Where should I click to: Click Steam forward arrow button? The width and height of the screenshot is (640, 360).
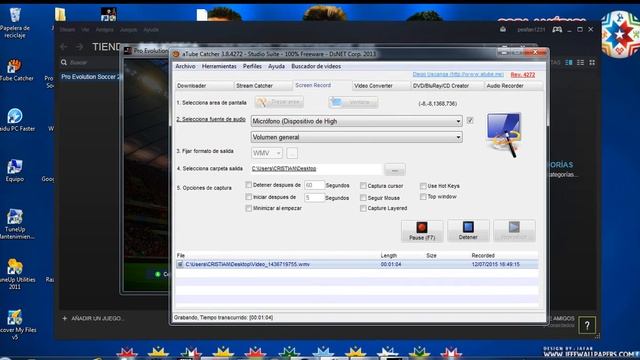point(79,47)
